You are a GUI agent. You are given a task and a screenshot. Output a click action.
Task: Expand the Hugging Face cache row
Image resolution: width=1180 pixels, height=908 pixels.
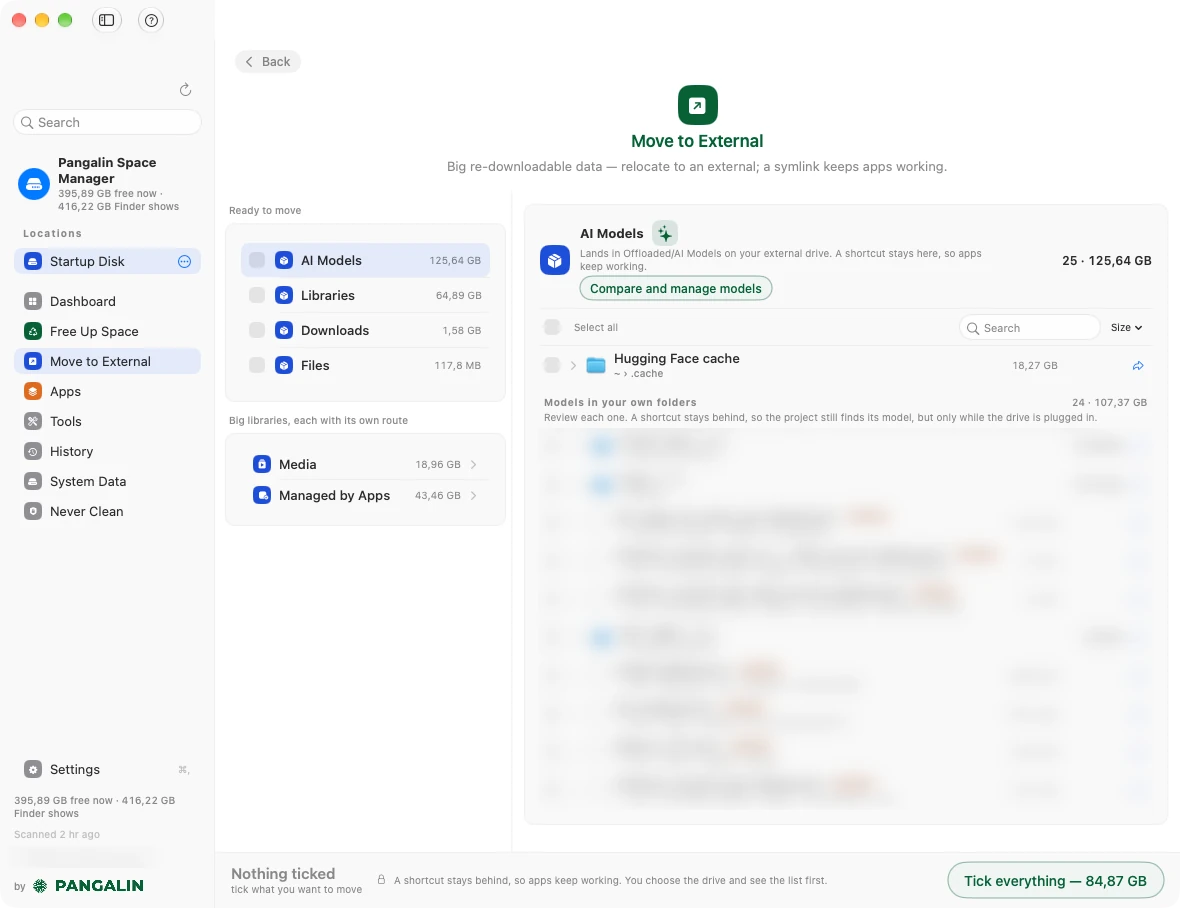click(573, 366)
